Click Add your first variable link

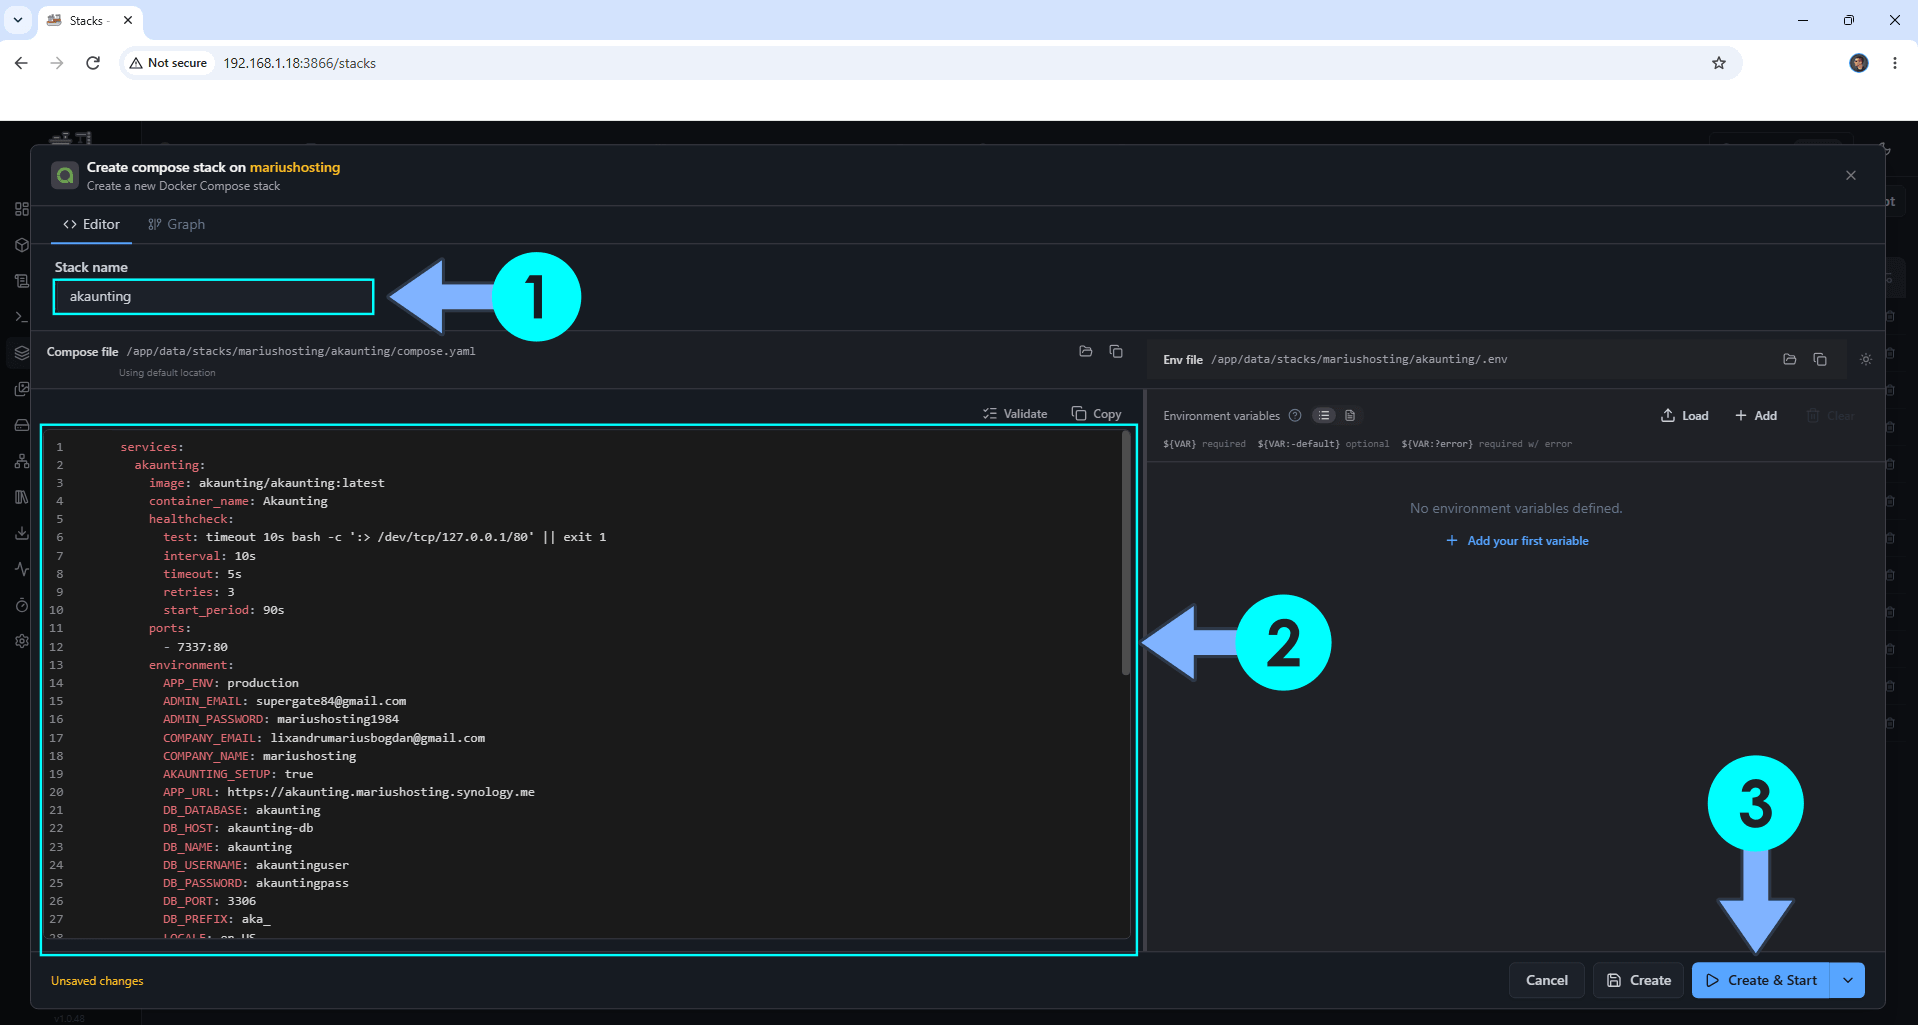tap(1517, 541)
